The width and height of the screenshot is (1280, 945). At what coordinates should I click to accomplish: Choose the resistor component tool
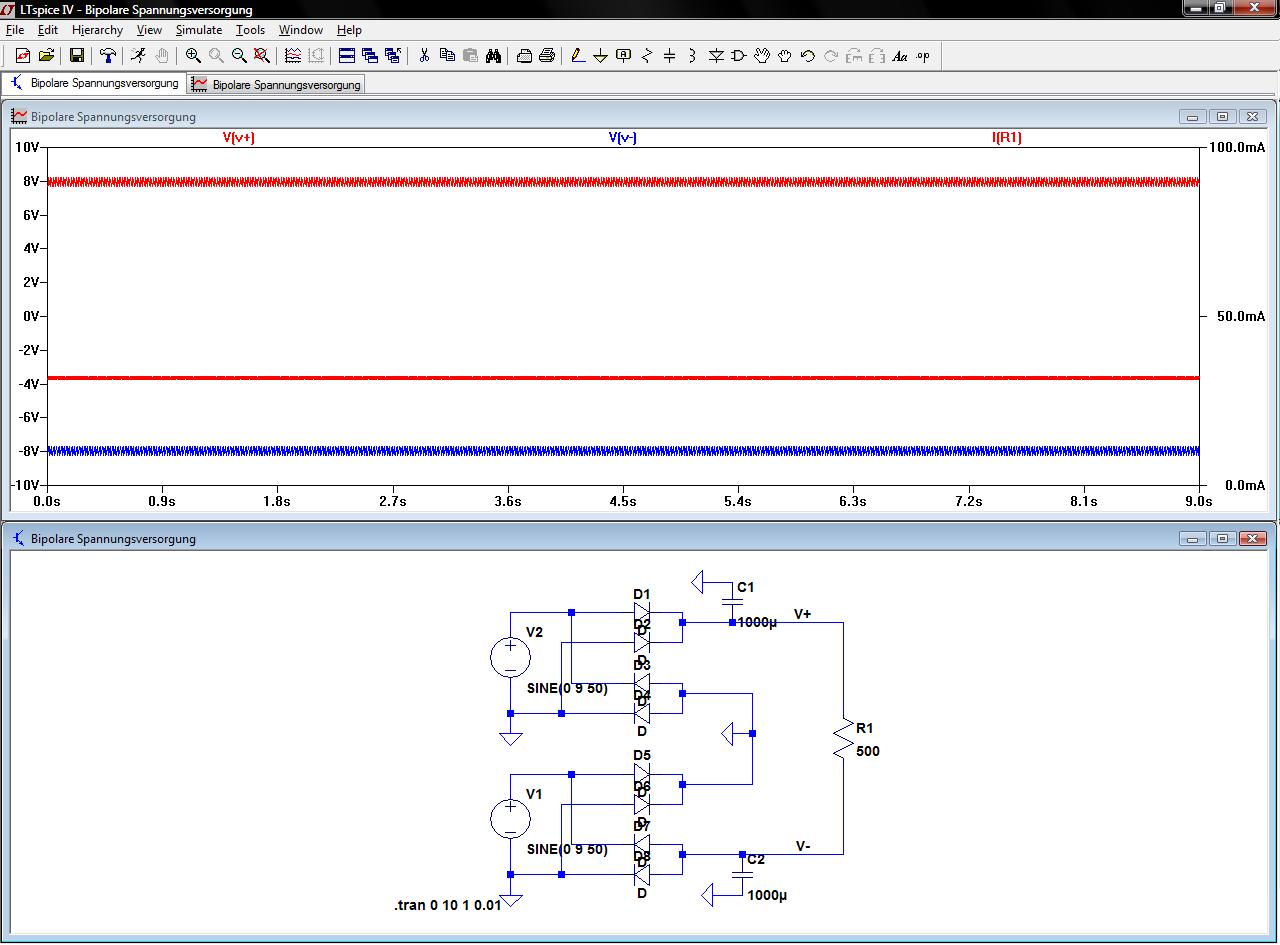click(x=647, y=56)
